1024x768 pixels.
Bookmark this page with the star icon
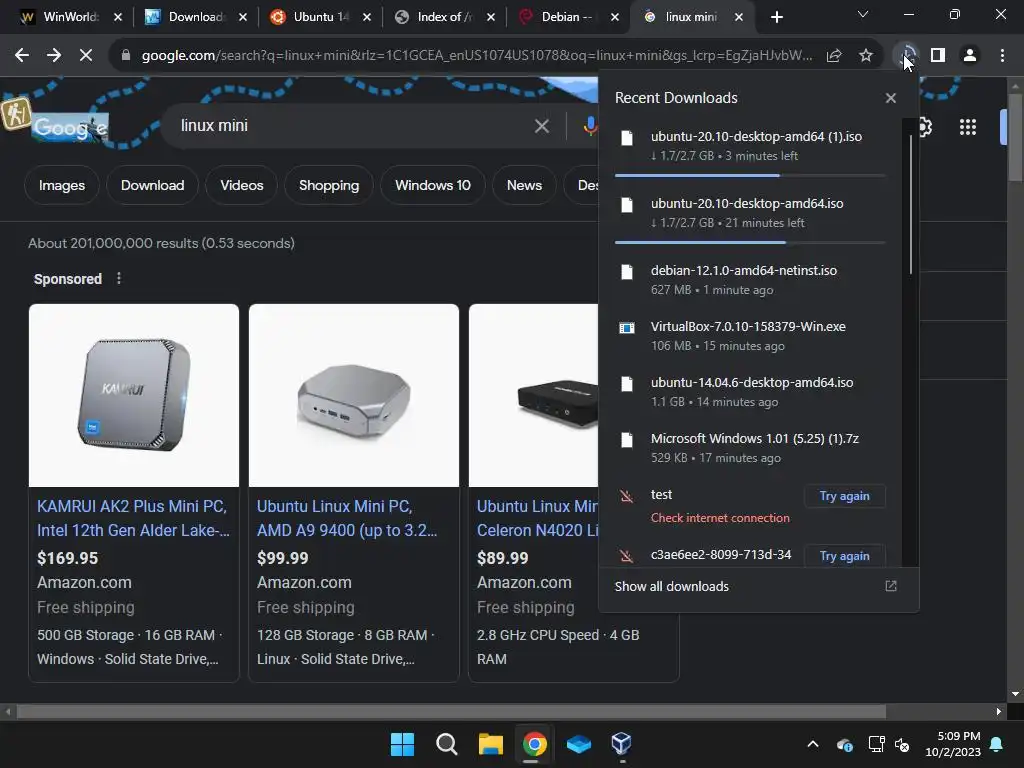click(866, 56)
